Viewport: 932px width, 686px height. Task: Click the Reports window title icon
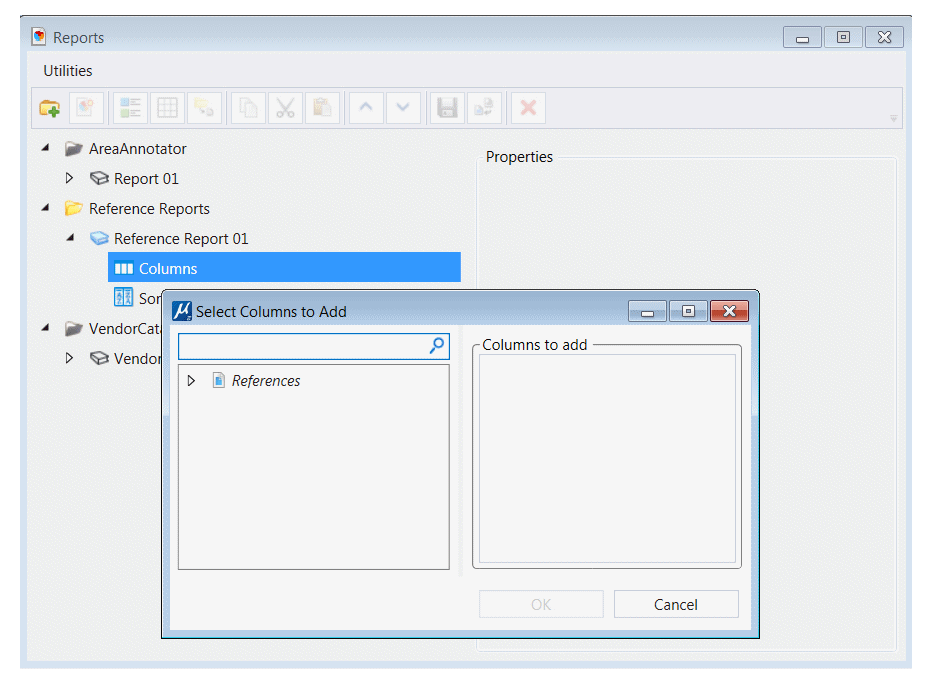point(39,37)
